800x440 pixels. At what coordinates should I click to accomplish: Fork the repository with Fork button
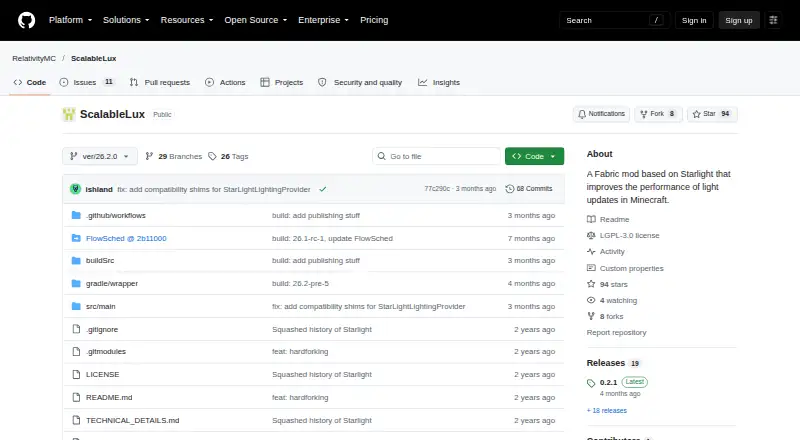(x=658, y=114)
